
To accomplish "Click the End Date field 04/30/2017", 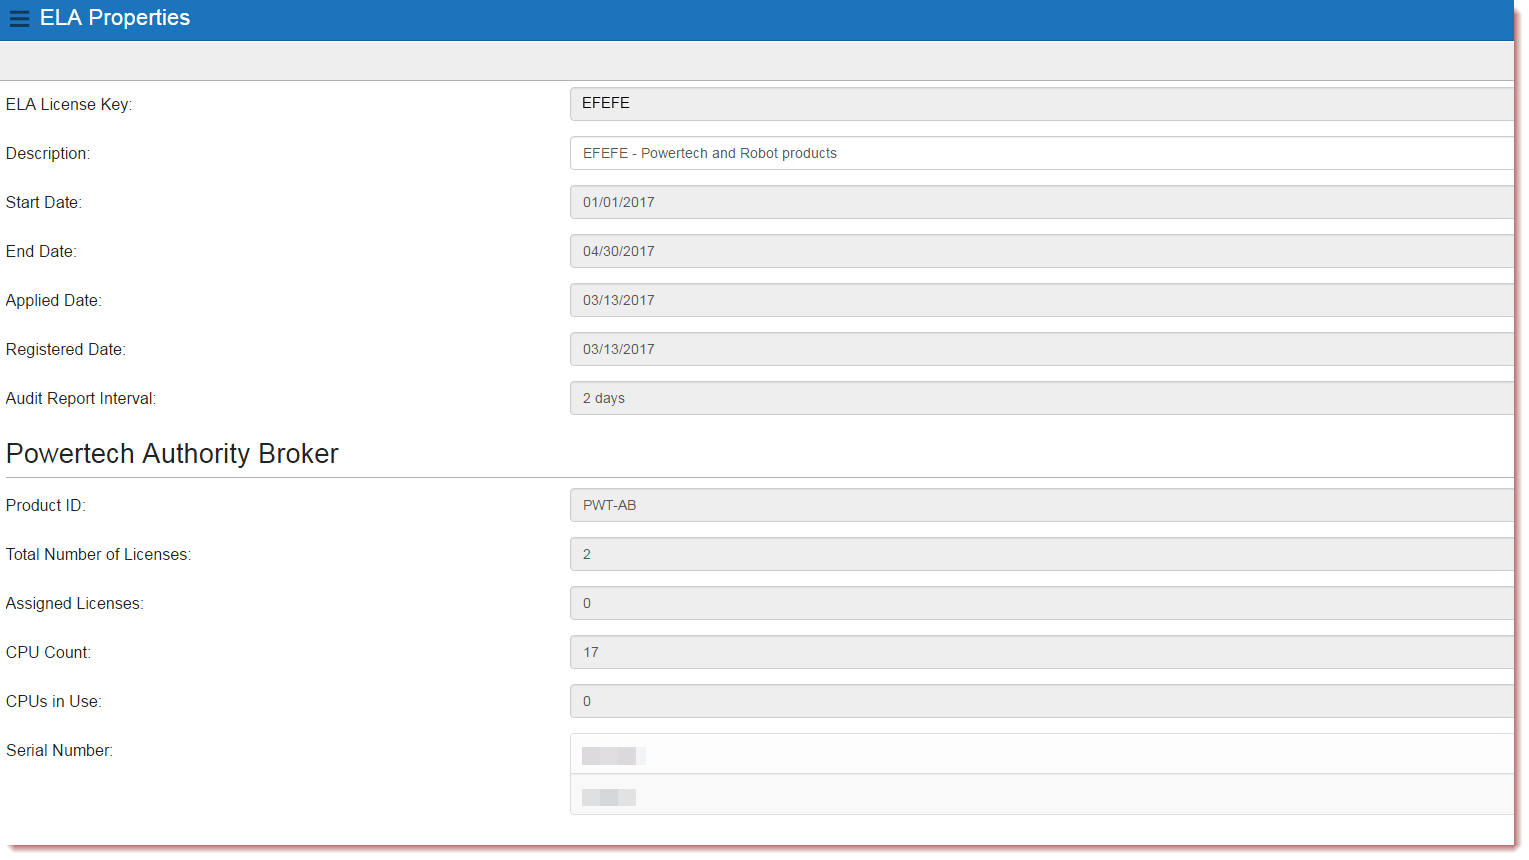I will coord(1042,251).
